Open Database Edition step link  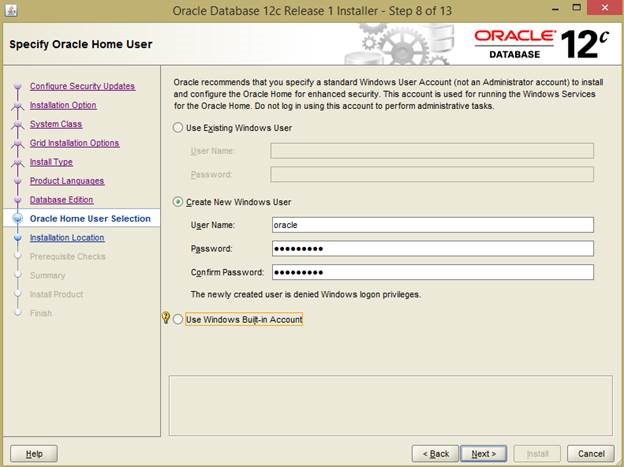point(62,200)
